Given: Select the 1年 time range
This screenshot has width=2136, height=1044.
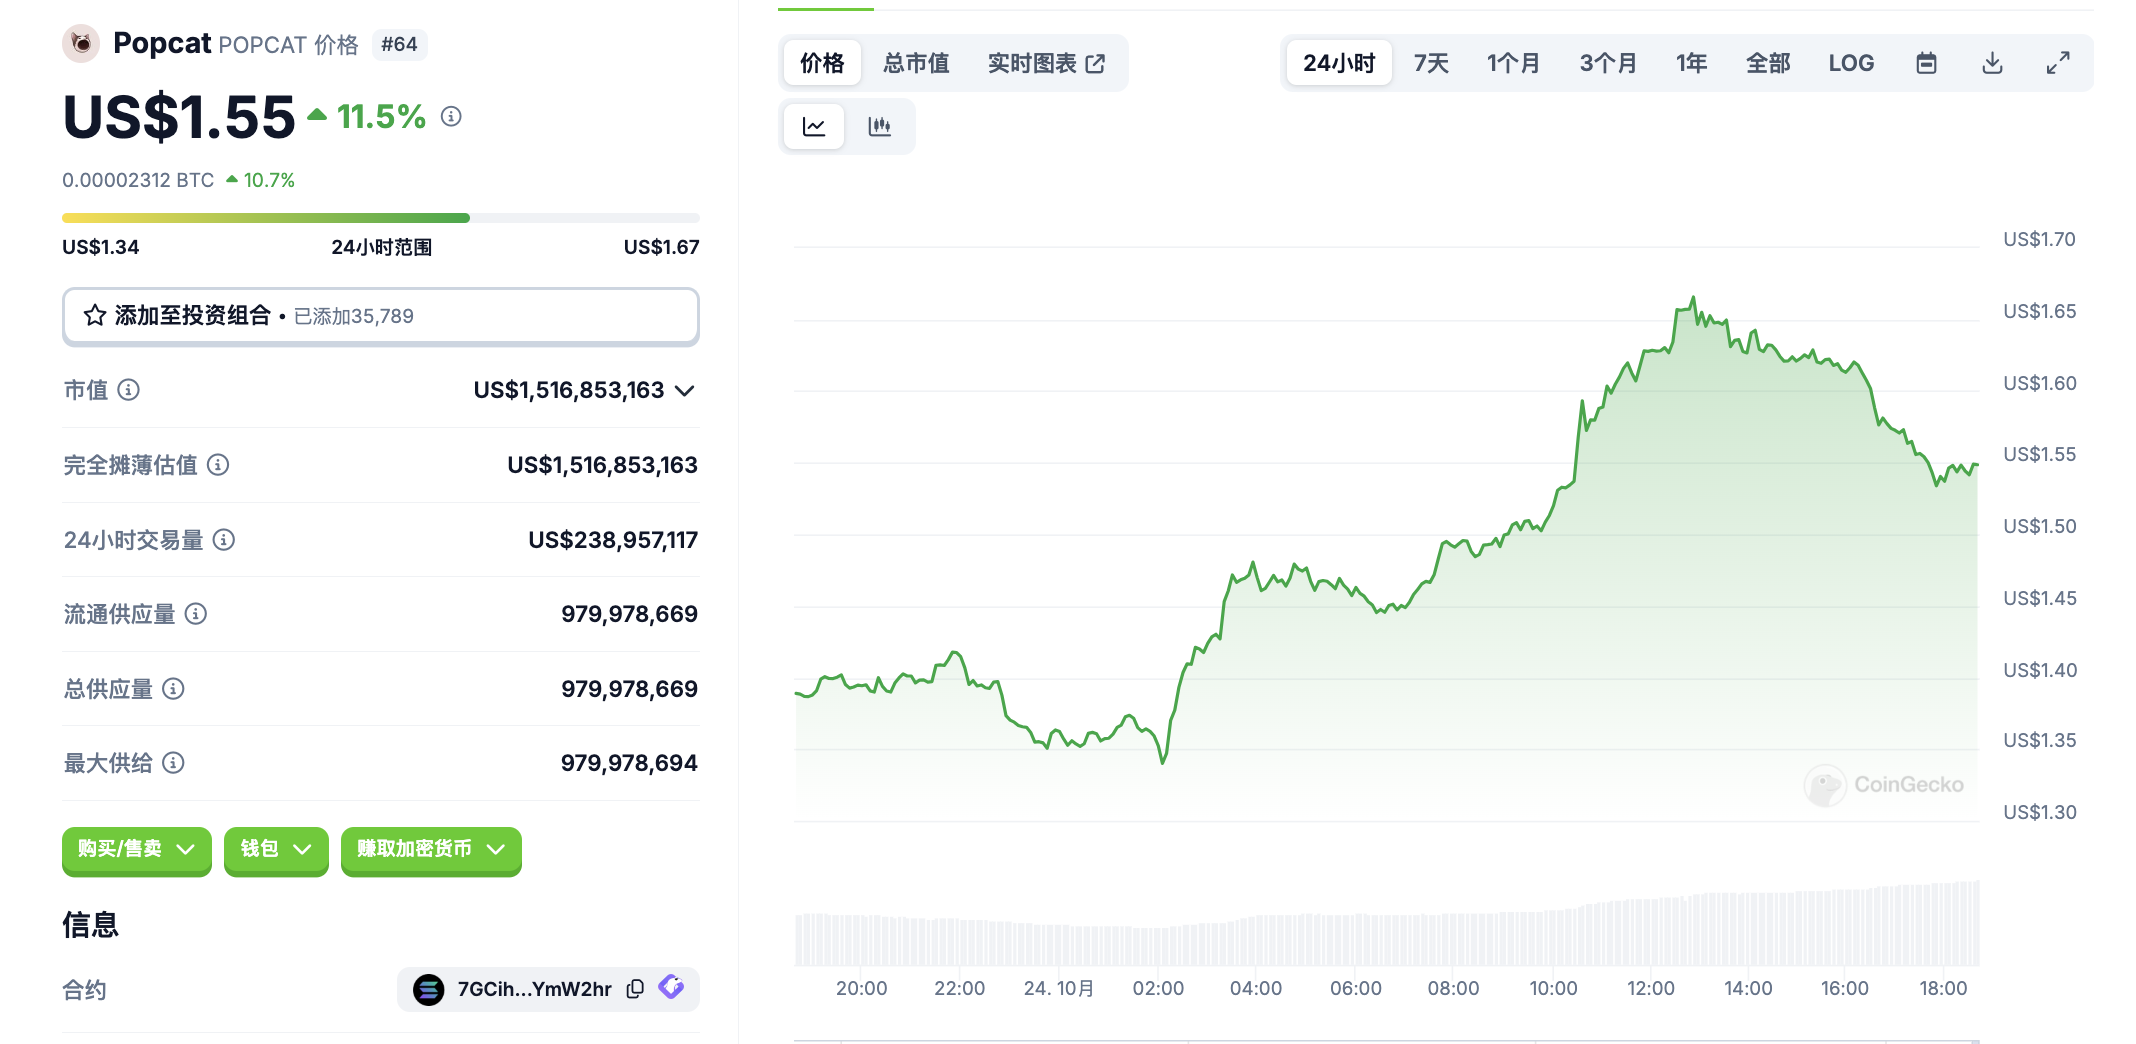Looking at the screenshot, I should 1691,64.
